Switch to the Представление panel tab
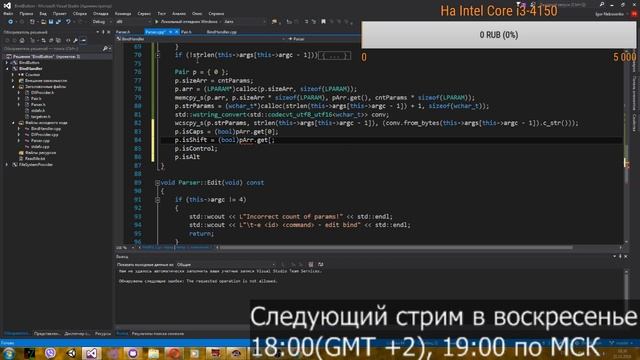This screenshot has width=640, height=360. tap(47, 333)
